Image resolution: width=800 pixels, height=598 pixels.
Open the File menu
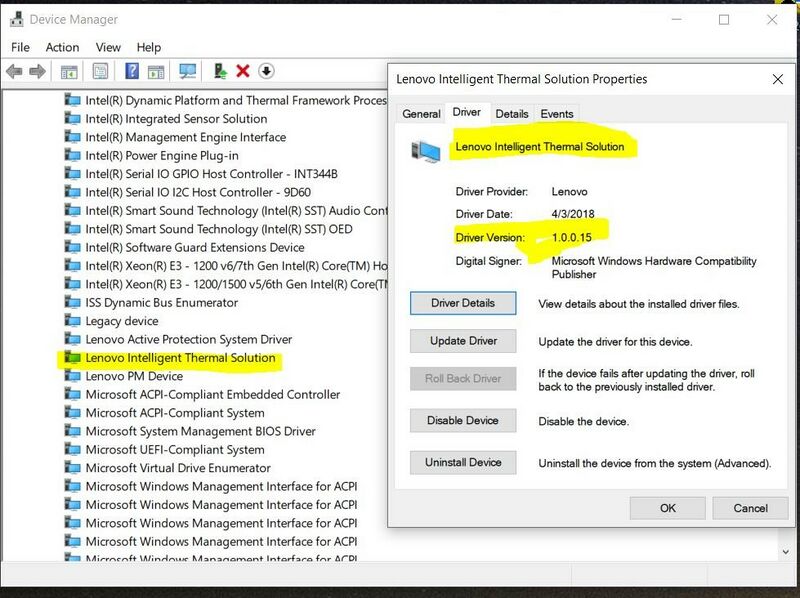point(20,47)
